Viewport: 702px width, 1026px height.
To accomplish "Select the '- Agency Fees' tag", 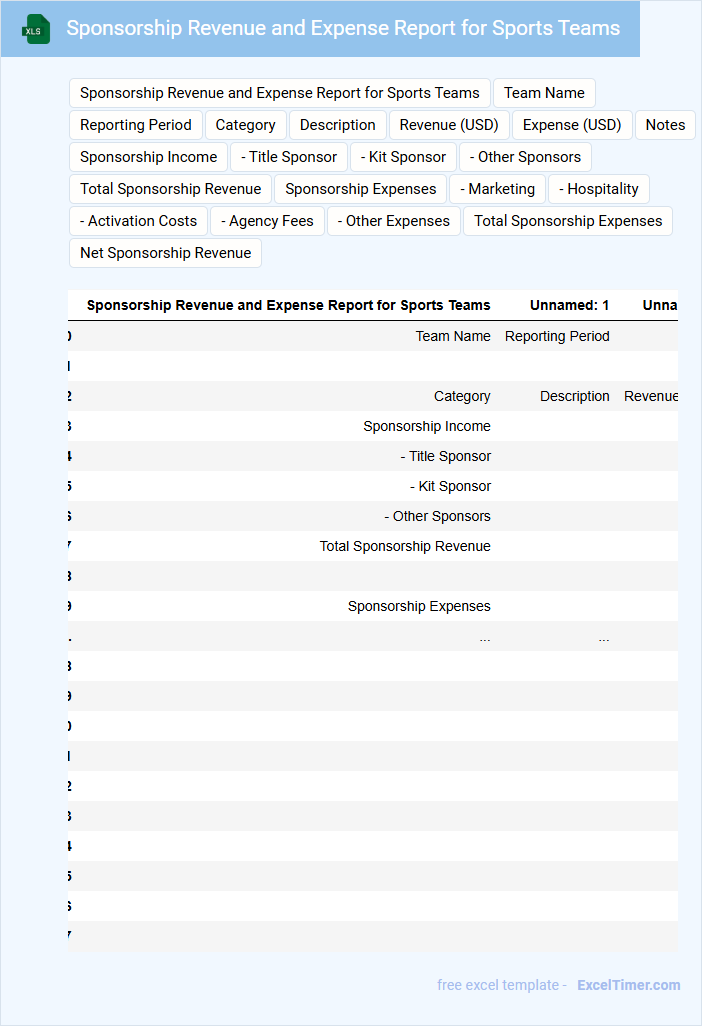I will coord(267,221).
